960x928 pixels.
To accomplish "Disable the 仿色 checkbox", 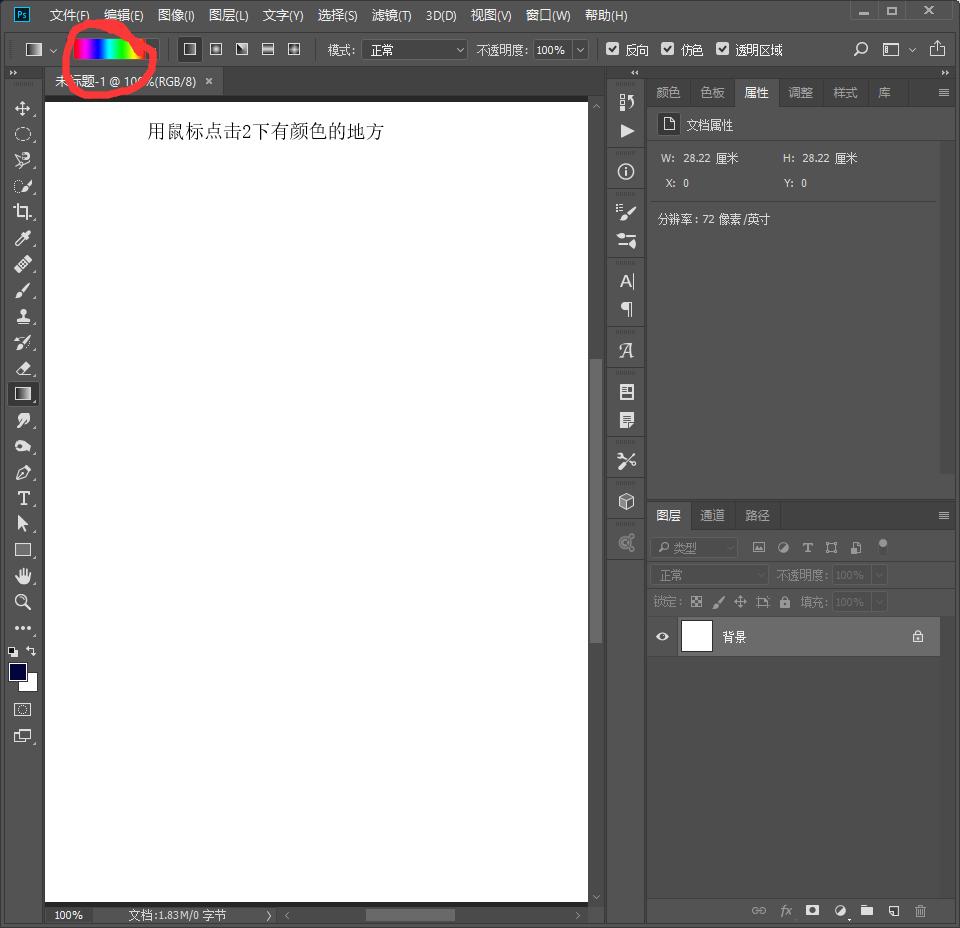I will point(667,49).
